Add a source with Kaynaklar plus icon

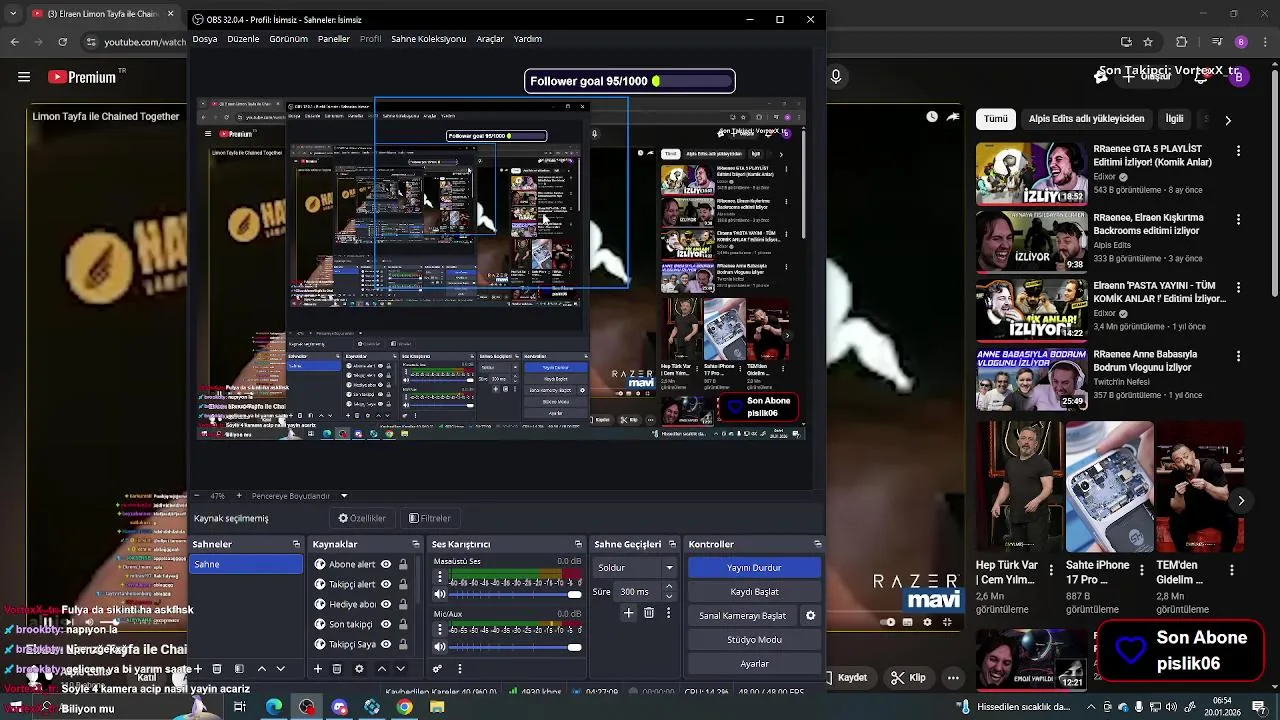[x=318, y=669]
